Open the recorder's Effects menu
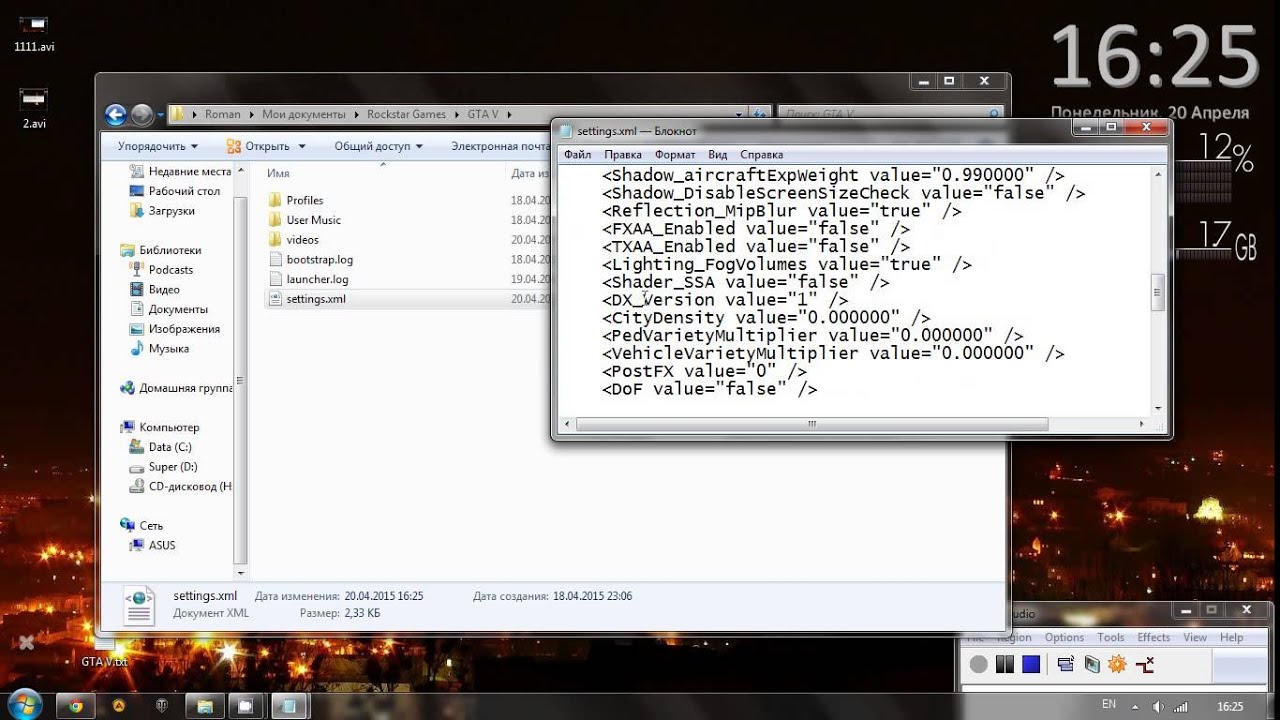The image size is (1280, 720). pos(1153,637)
